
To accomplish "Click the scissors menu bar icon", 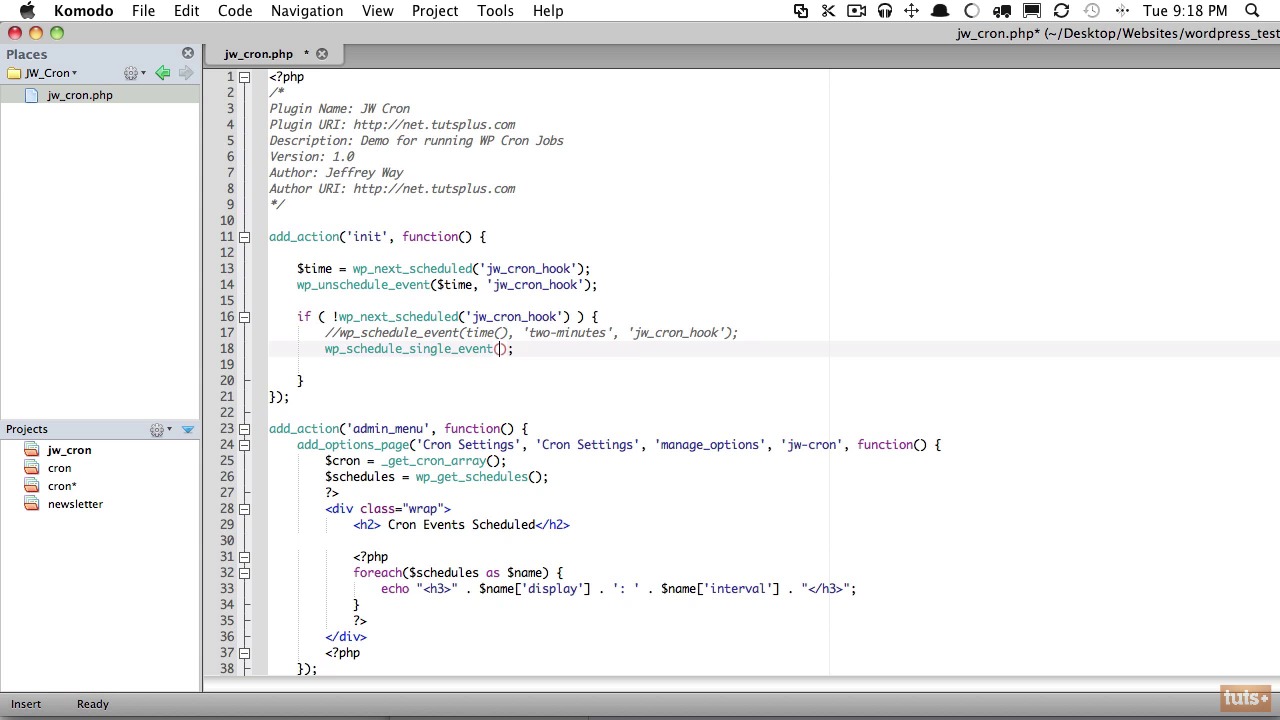I will pyautogui.click(x=828, y=11).
